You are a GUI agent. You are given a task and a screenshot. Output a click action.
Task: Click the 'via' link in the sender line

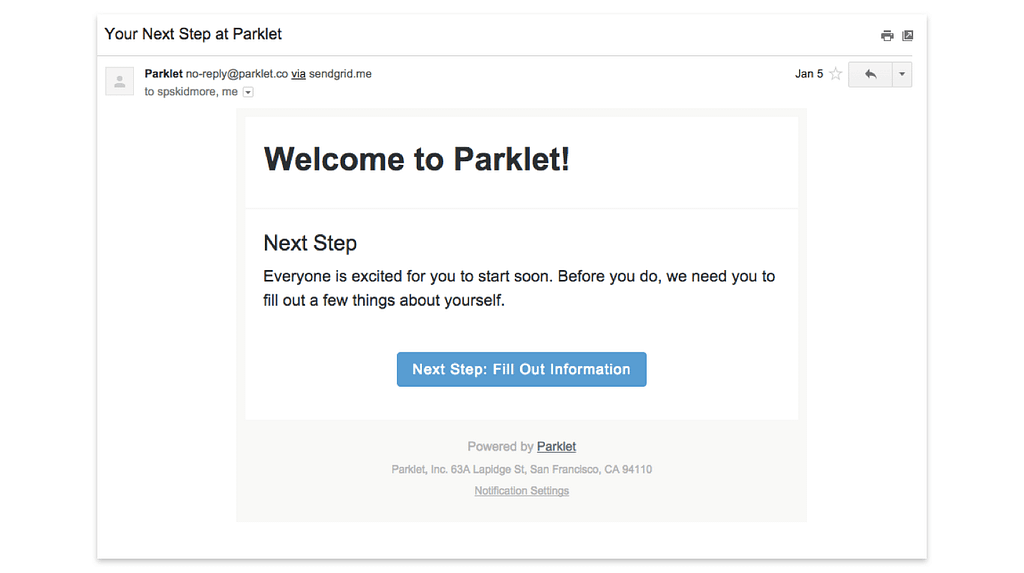(298, 74)
